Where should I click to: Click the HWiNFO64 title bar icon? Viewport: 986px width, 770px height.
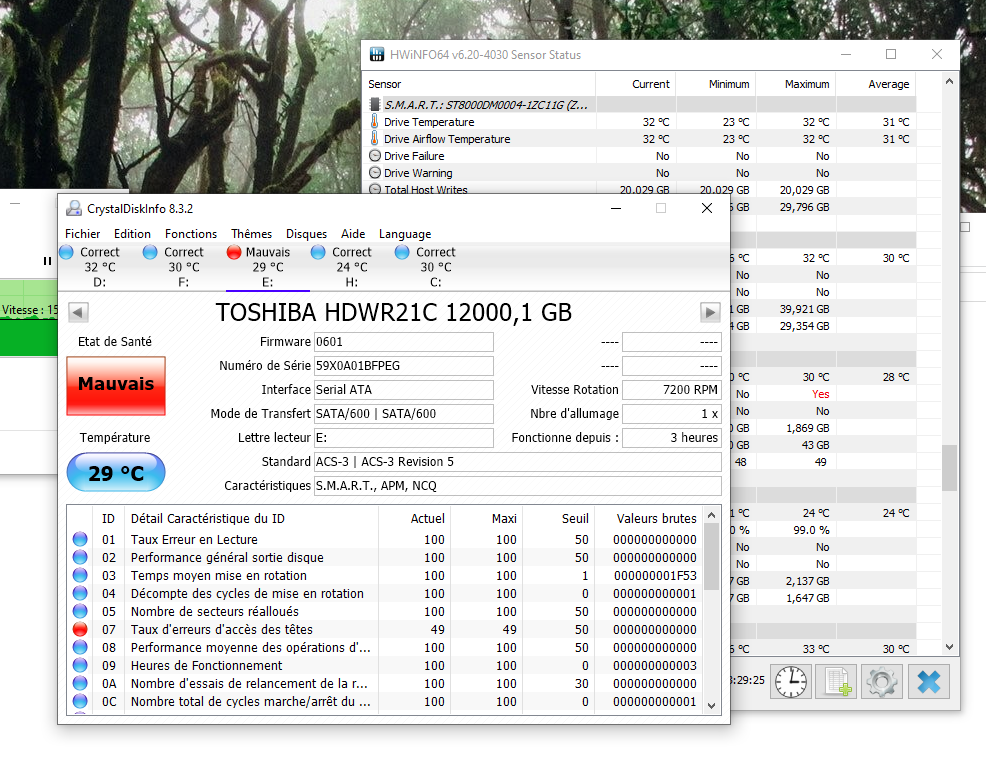pyautogui.click(x=377, y=55)
